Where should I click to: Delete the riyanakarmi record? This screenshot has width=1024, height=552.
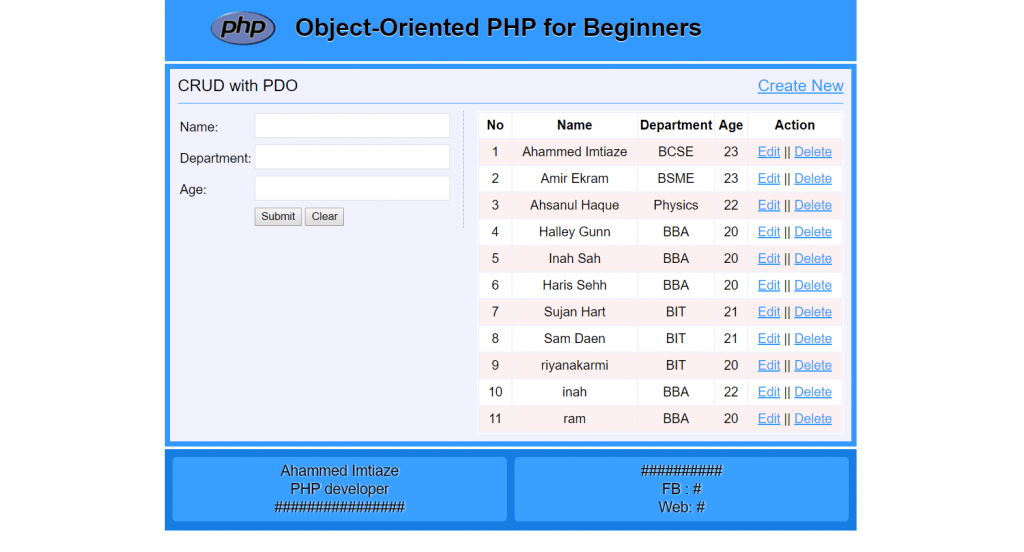(813, 365)
